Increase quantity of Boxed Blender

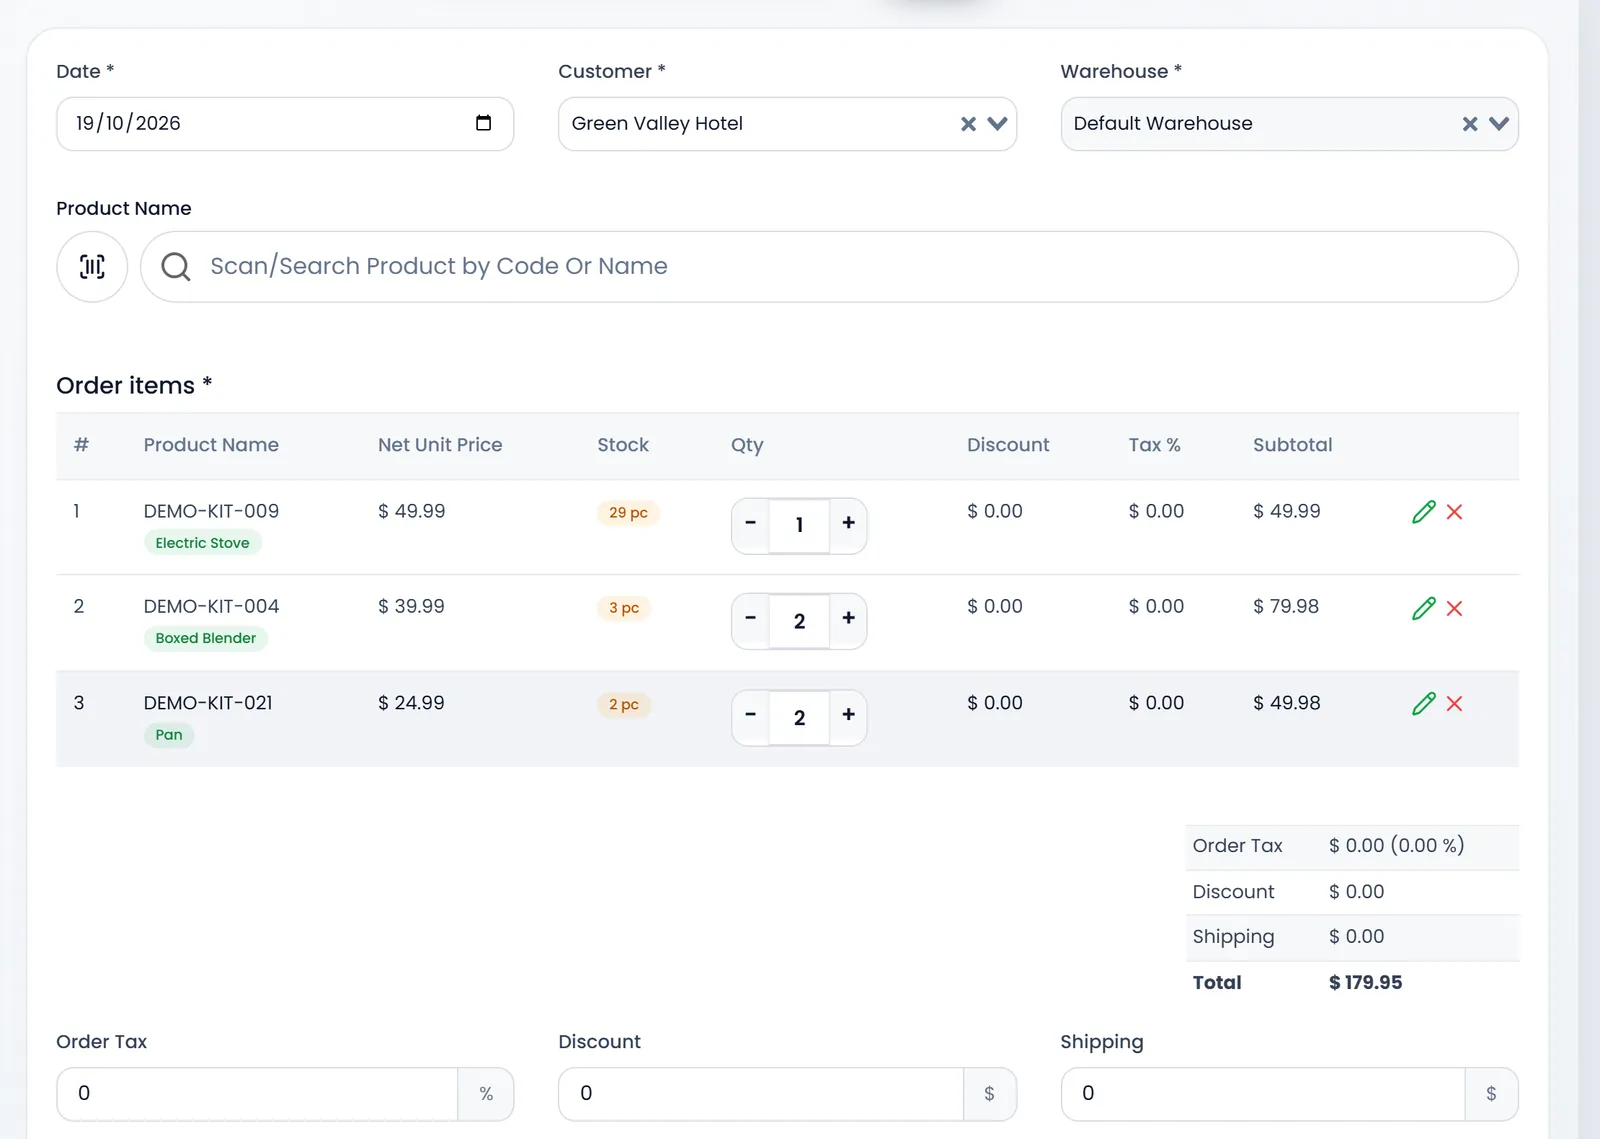tap(849, 619)
